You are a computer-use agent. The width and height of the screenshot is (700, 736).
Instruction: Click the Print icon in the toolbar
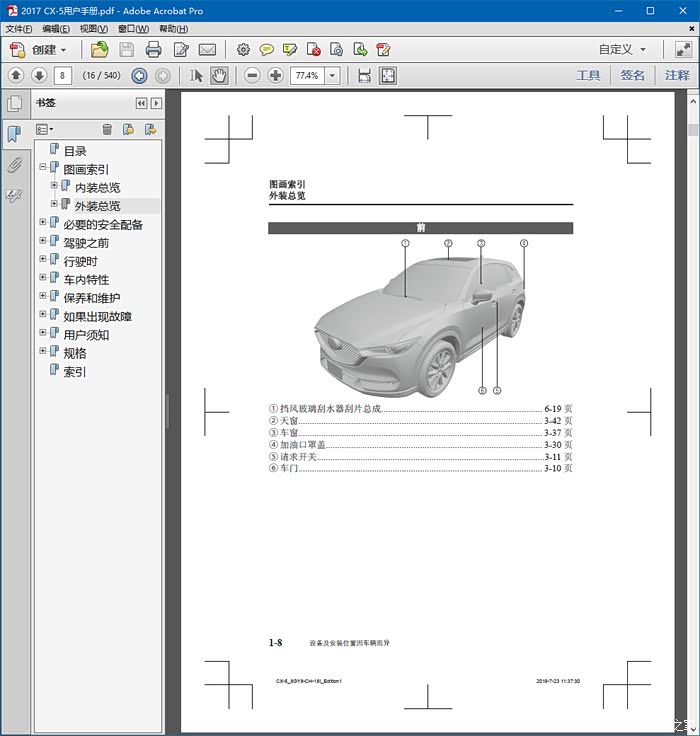coord(153,49)
